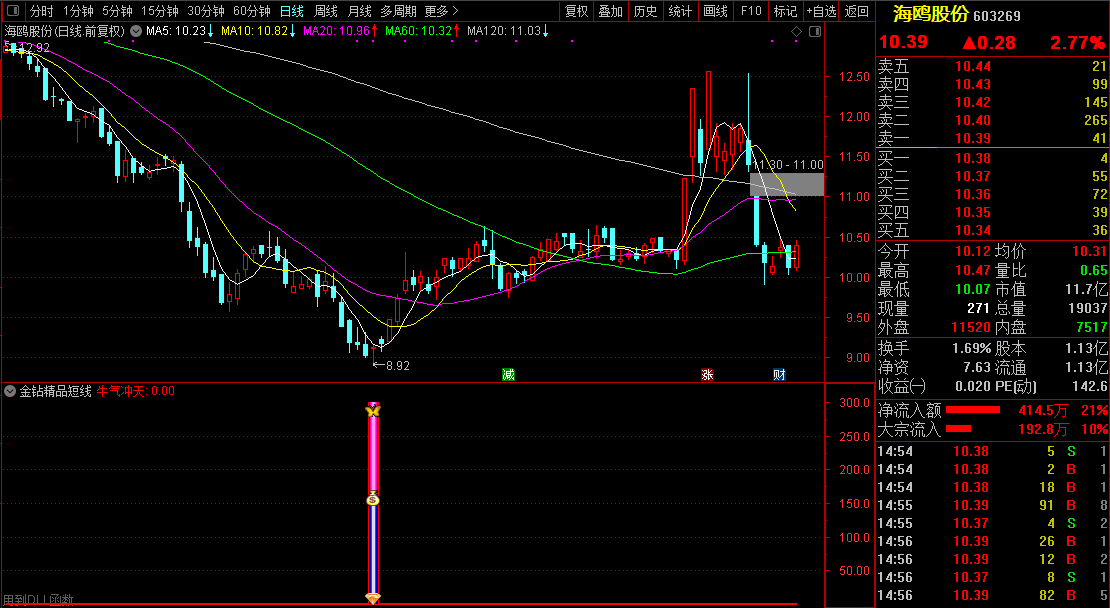Expand the 更多 periods menu
Screen dimensions: 1110x608
pyautogui.click(x=441, y=11)
